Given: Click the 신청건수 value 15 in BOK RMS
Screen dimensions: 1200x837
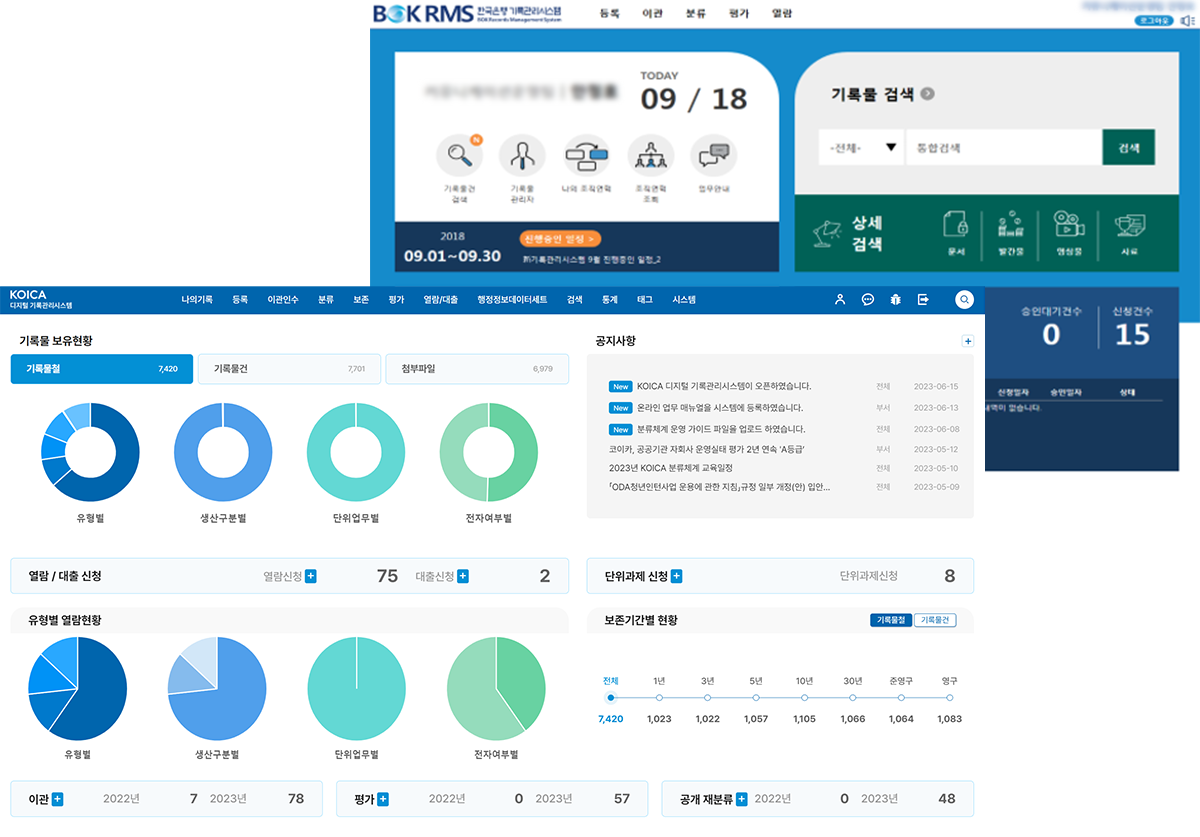Looking at the screenshot, I should [x=1132, y=335].
